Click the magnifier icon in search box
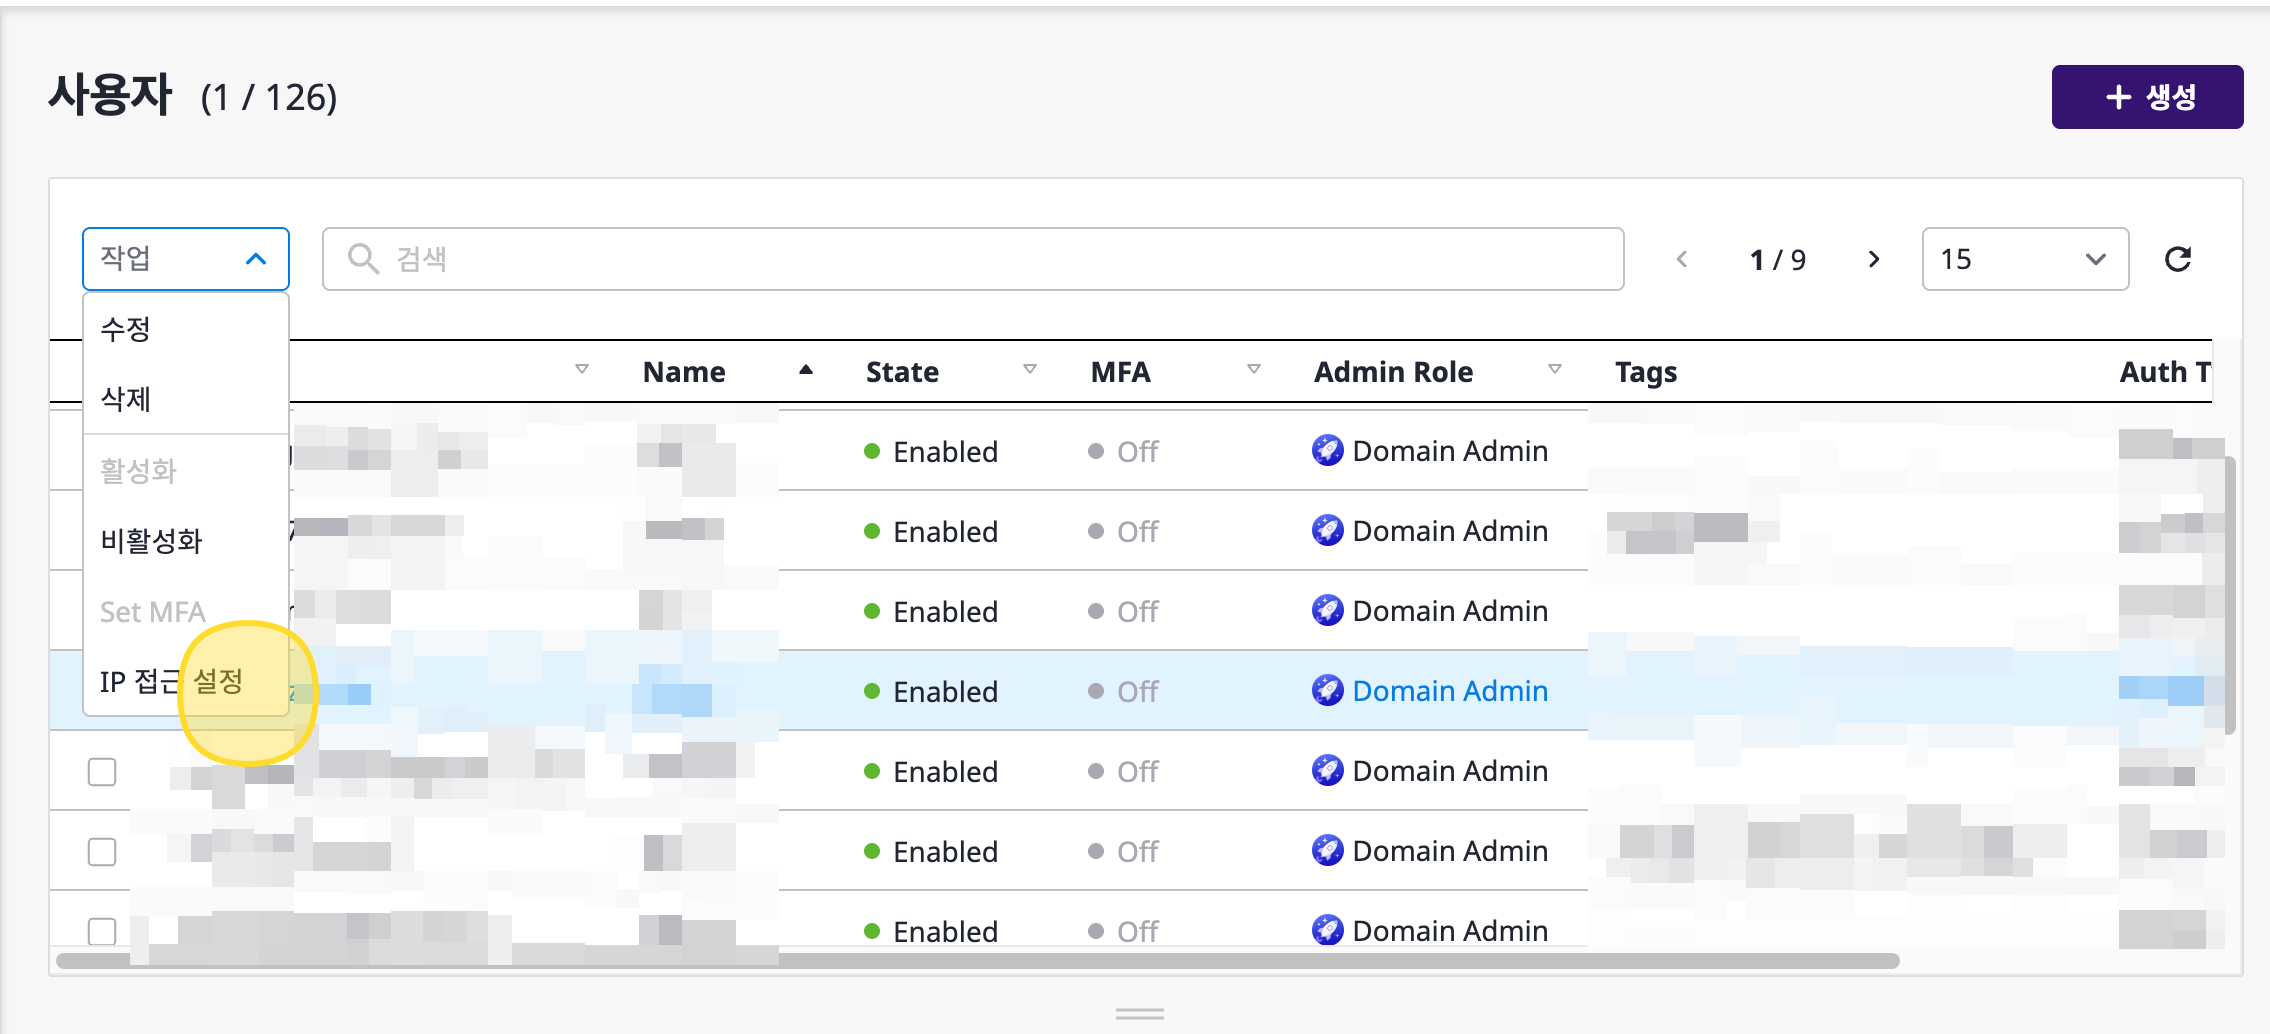Screen dimensions: 2270x1034 (362, 259)
